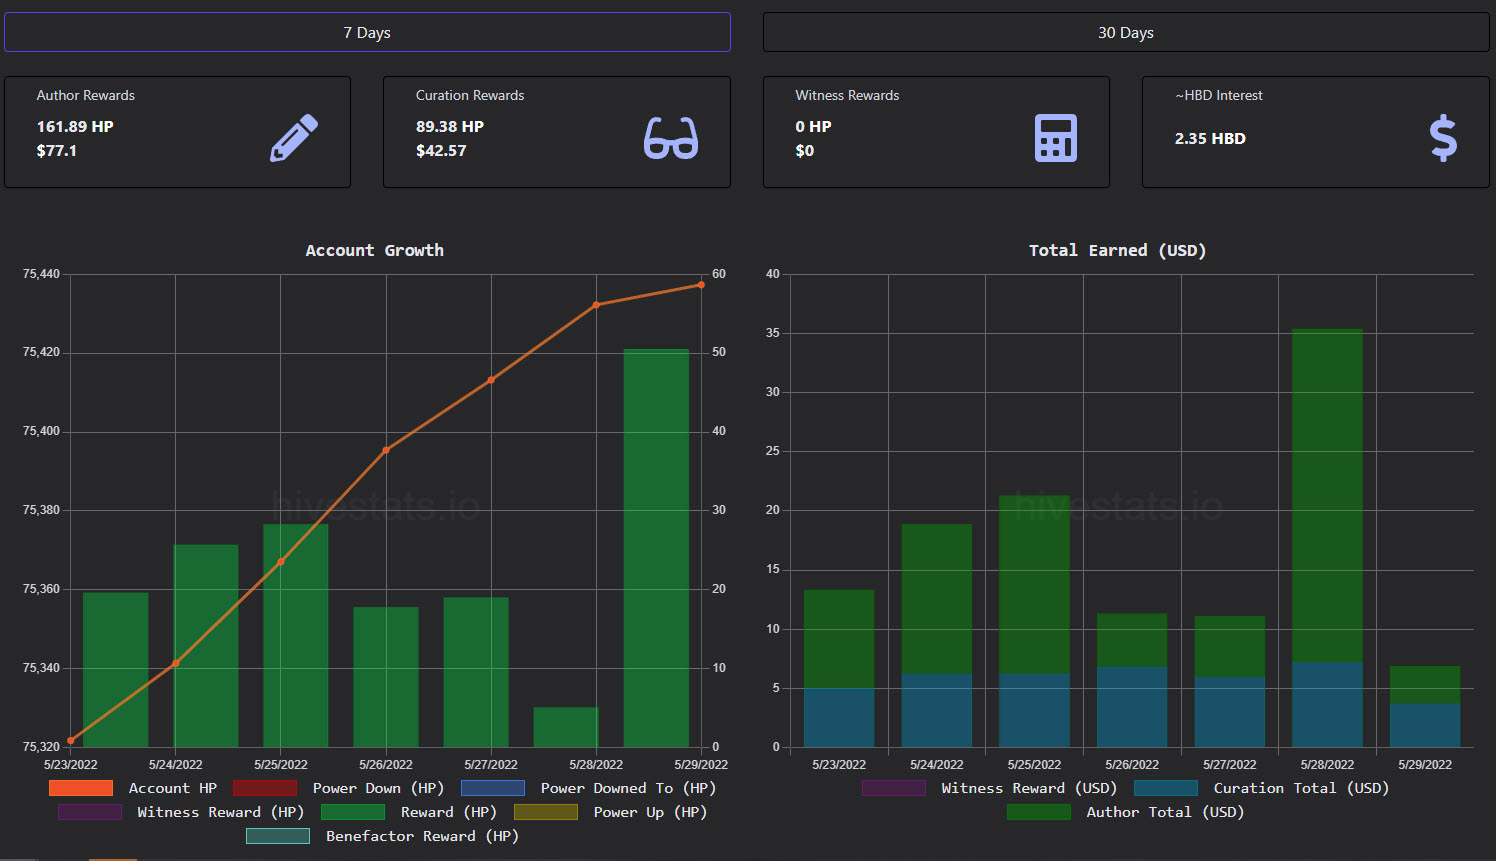
Task: Click the 5/26/2022 Account HP line point
Action: pos(386,450)
